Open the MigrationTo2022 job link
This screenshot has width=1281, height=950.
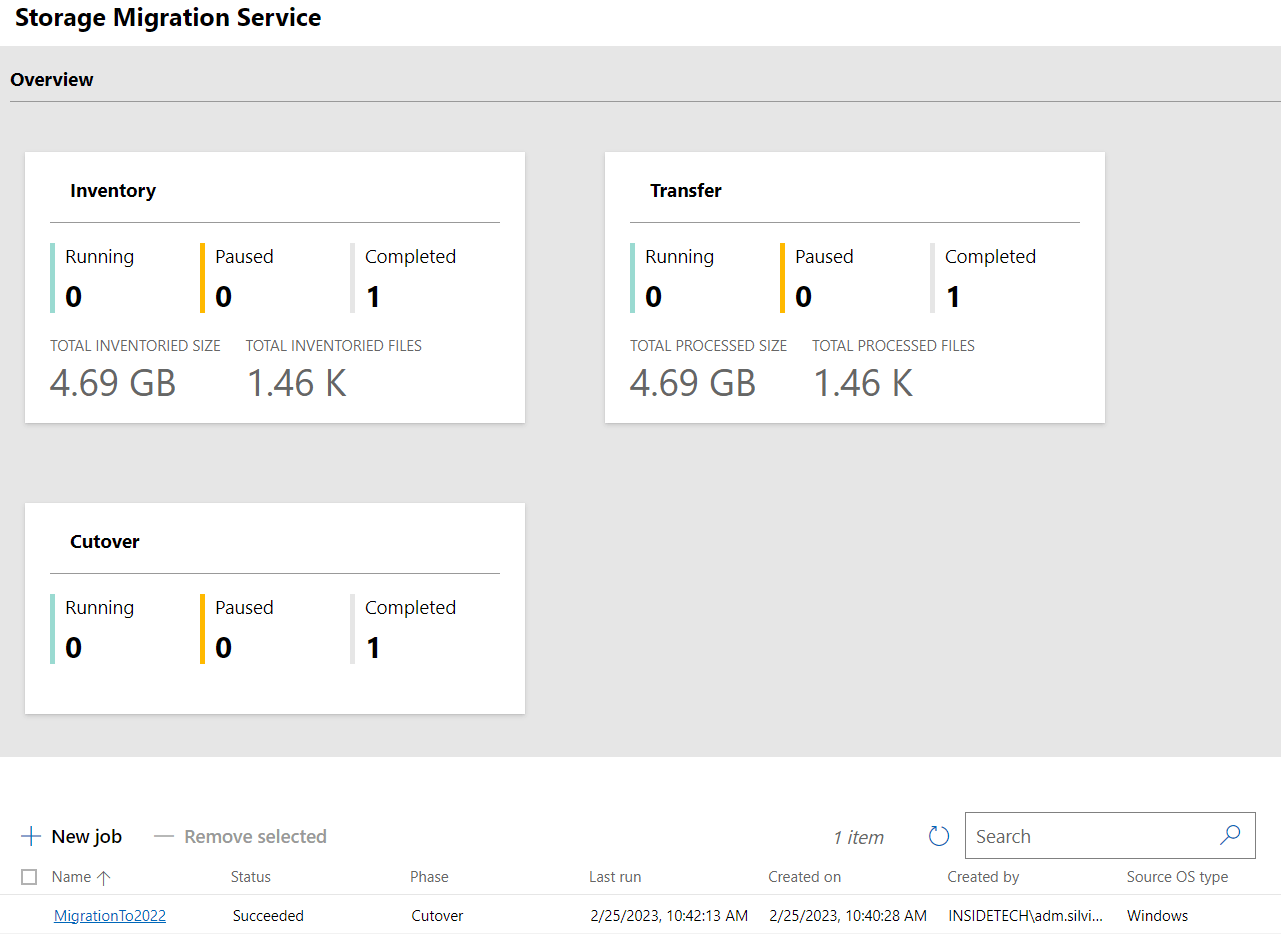click(110, 915)
